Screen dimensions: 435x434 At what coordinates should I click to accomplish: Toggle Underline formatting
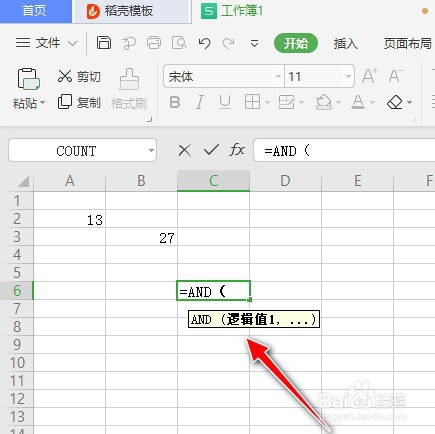click(x=225, y=102)
